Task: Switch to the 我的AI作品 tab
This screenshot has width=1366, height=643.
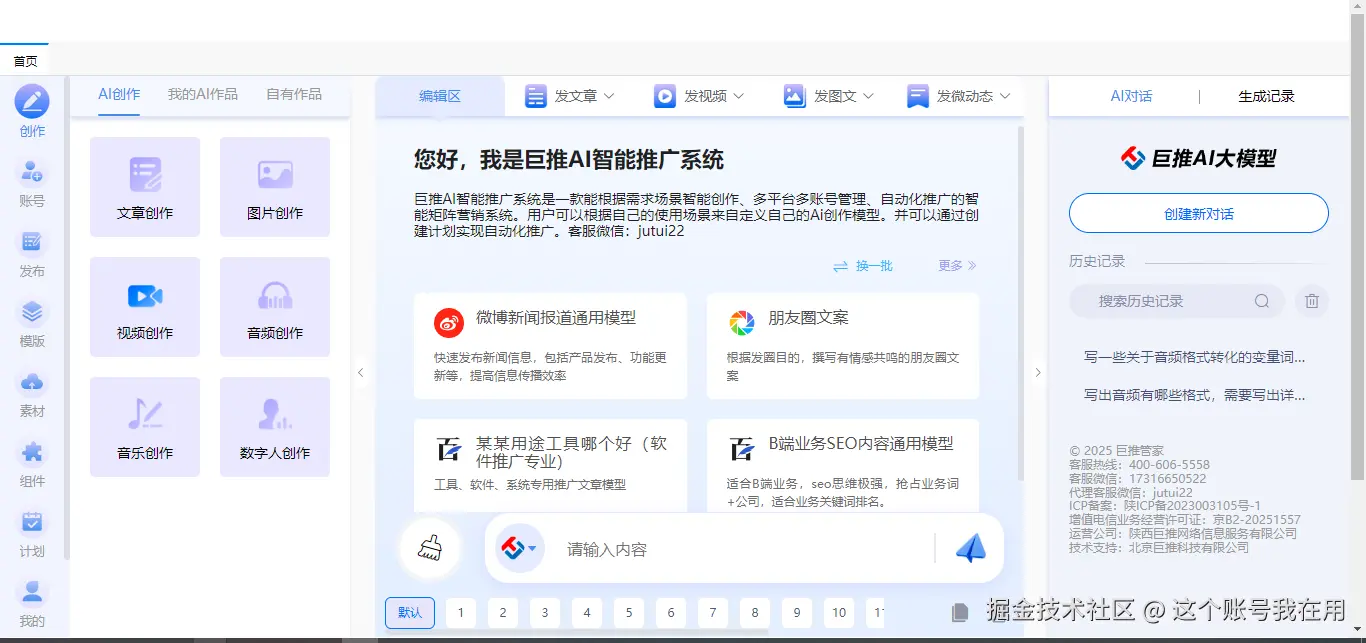Action: pyautogui.click(x=203, y=94)
